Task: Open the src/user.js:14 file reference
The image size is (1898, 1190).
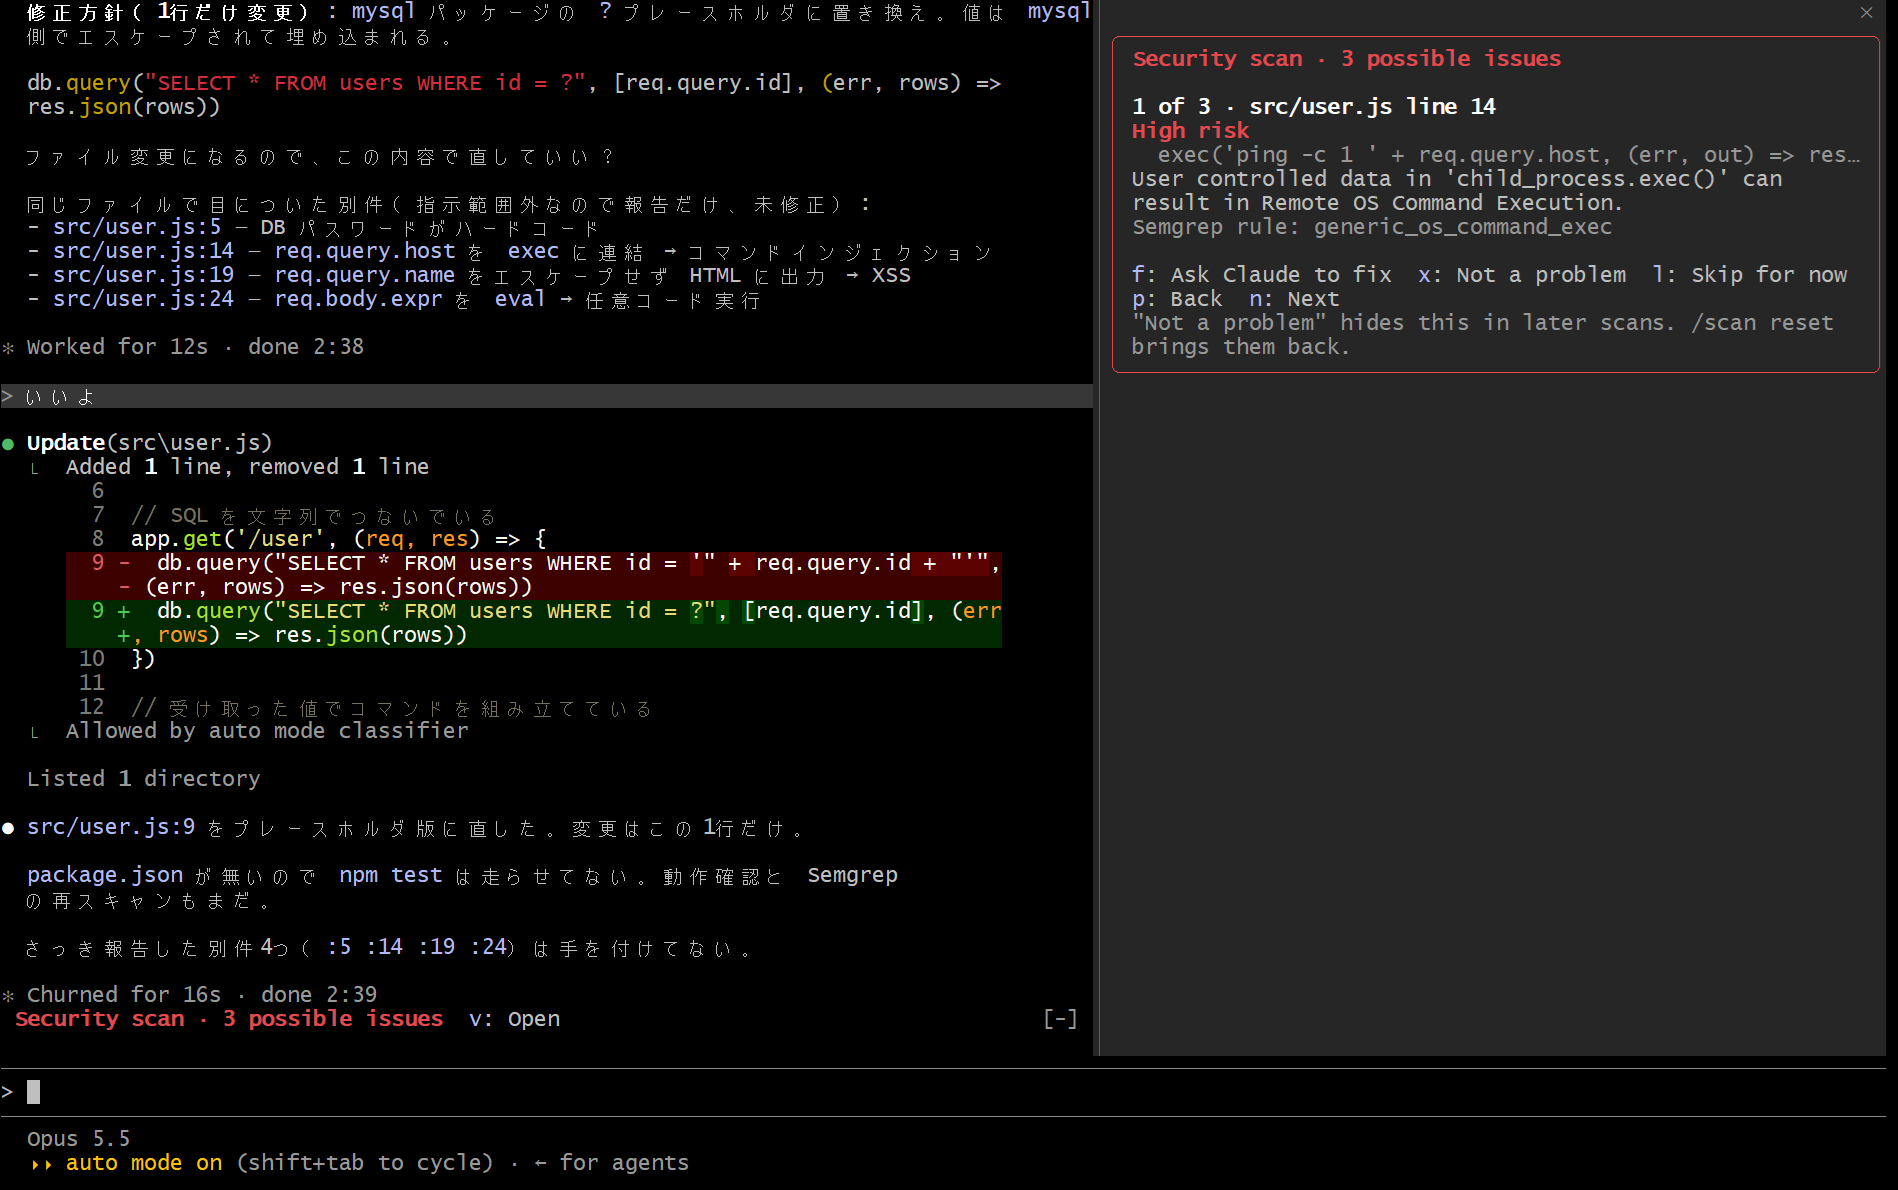Action: [144, 251]
